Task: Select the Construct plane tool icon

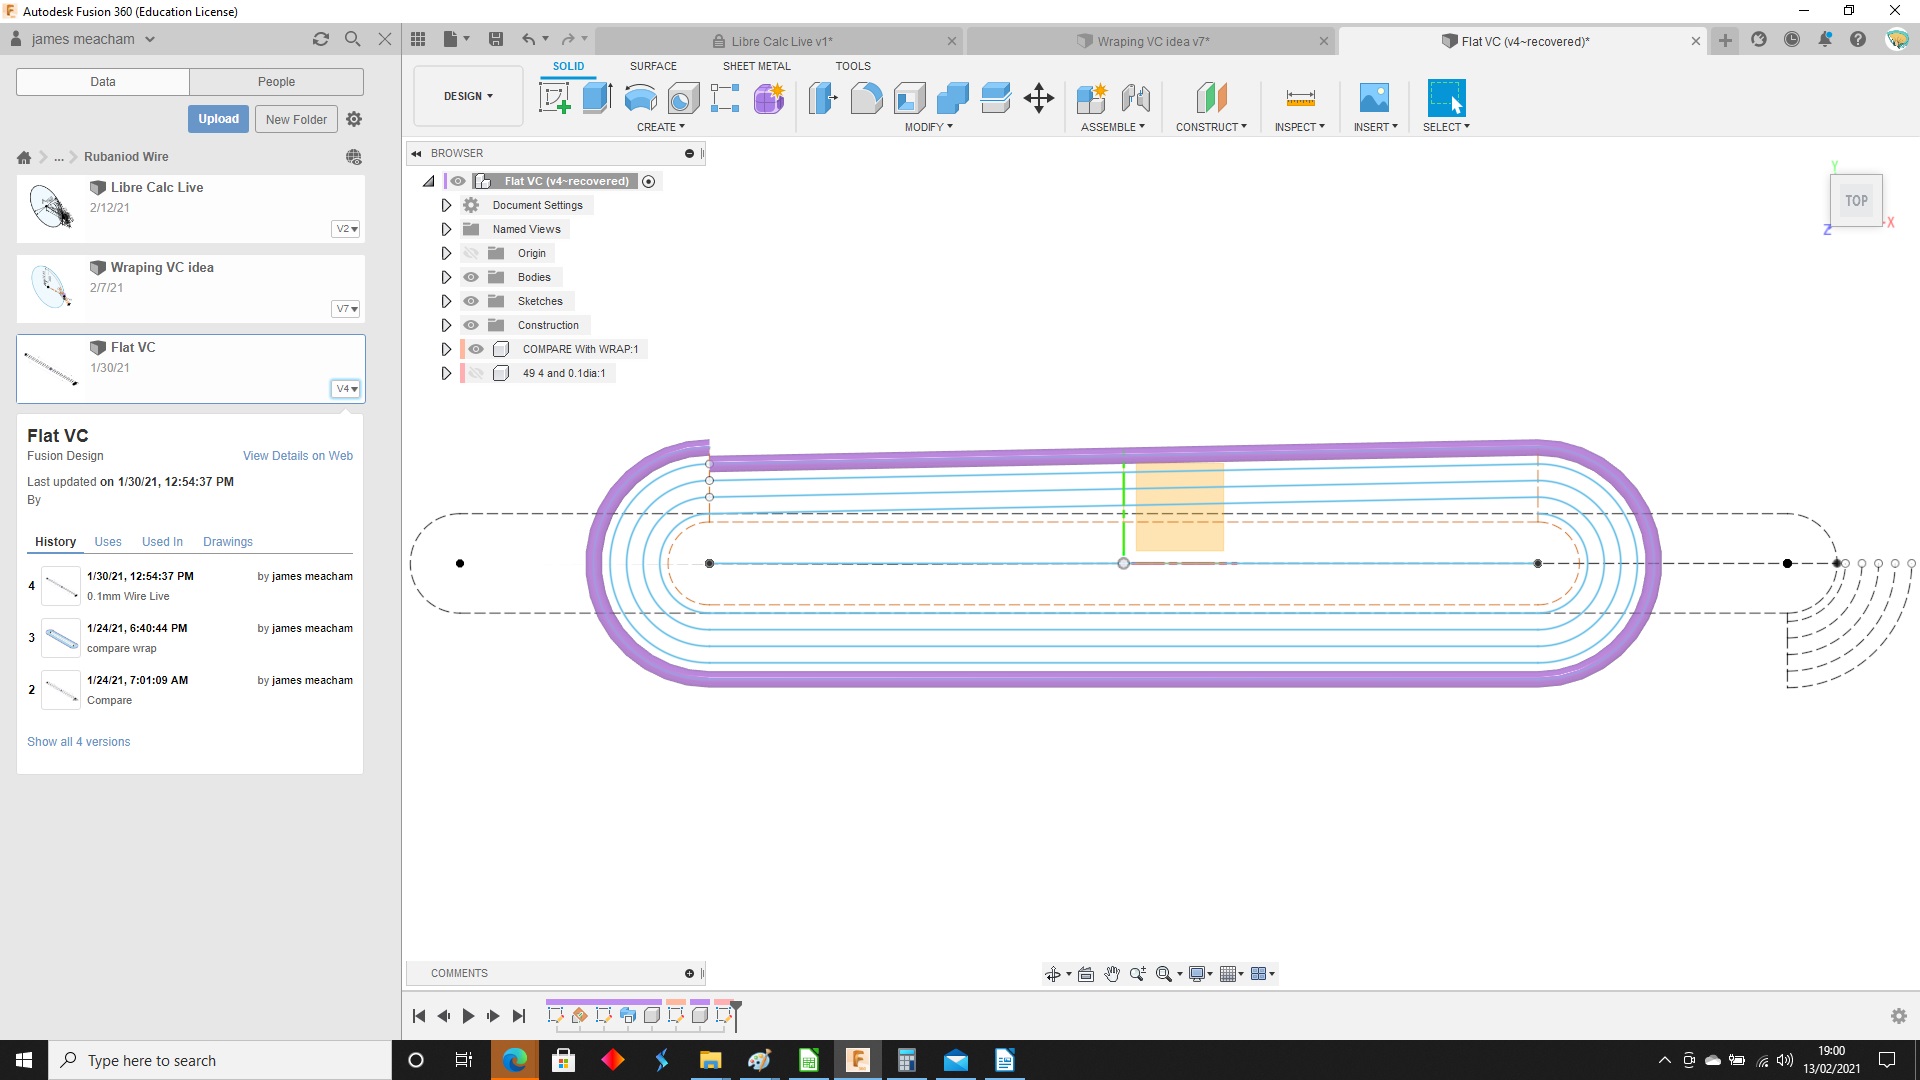Action: click(1211, 98)
